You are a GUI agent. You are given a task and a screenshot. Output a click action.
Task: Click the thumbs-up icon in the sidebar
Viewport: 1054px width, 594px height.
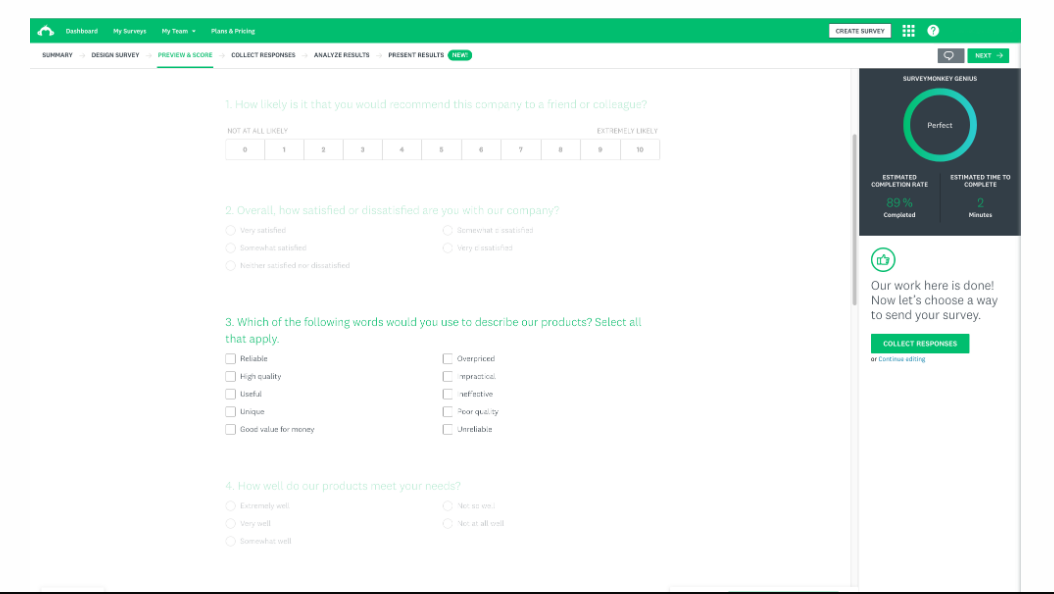(x=883, y=259)
